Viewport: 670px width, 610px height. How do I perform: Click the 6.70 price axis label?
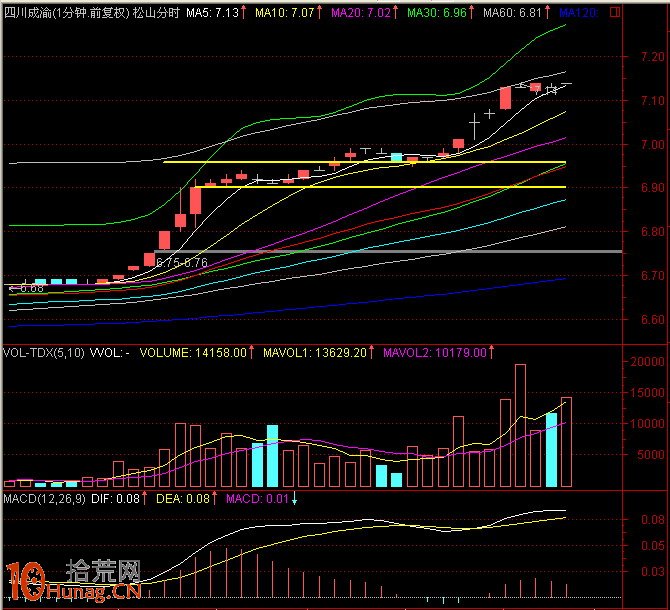[652, 276]
